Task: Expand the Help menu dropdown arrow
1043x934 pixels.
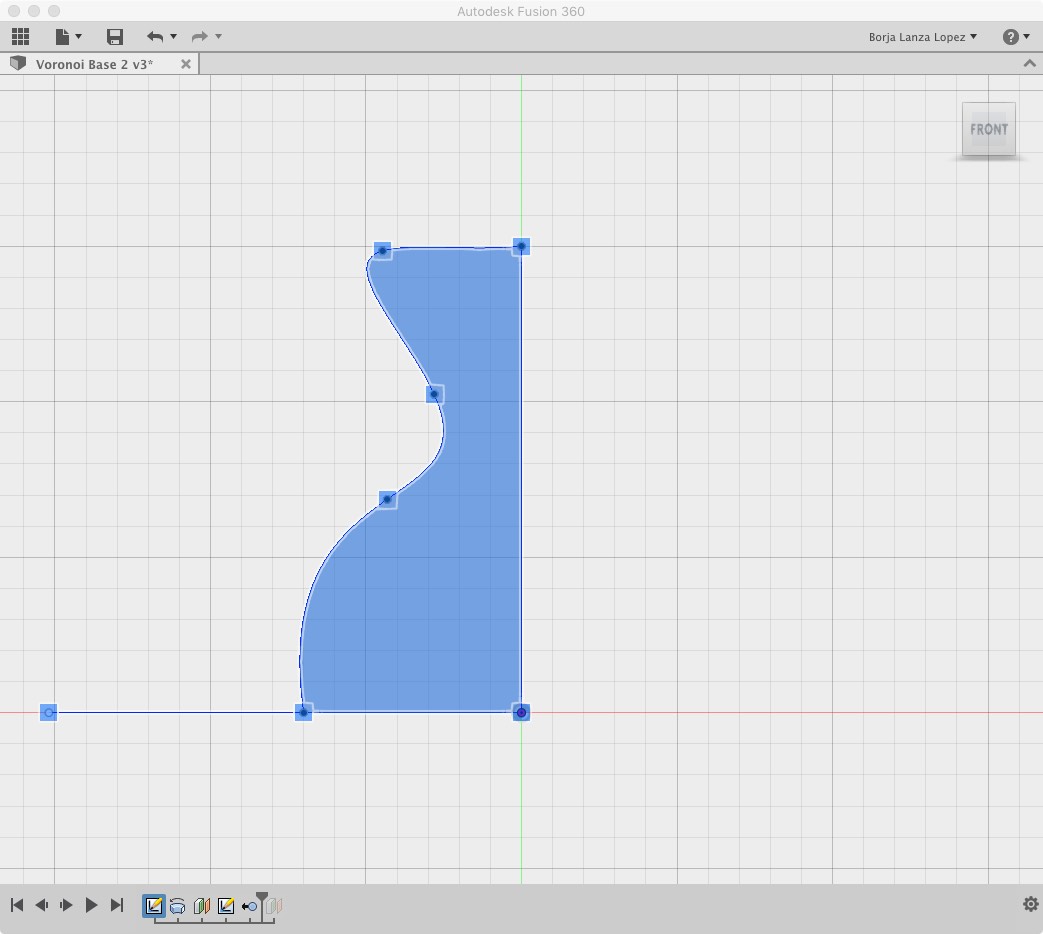Action: (x=1027, y=36)
